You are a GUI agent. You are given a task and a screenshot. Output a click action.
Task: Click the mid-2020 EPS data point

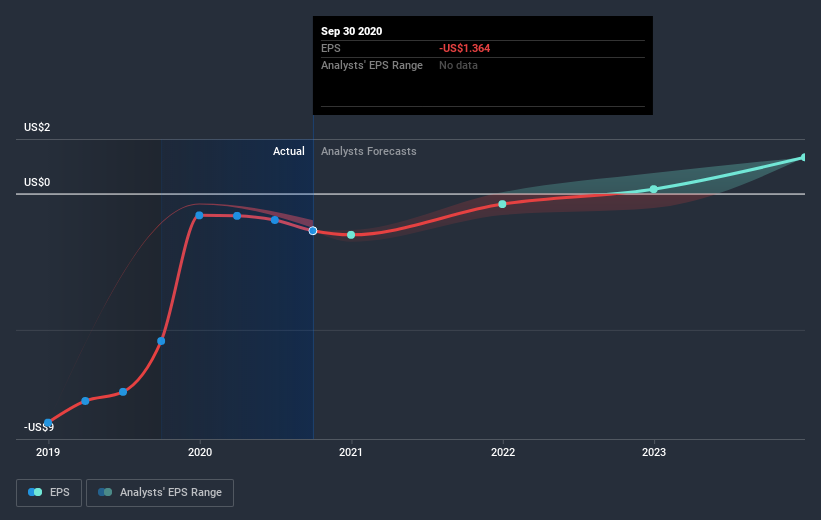[x=275, y=220]
